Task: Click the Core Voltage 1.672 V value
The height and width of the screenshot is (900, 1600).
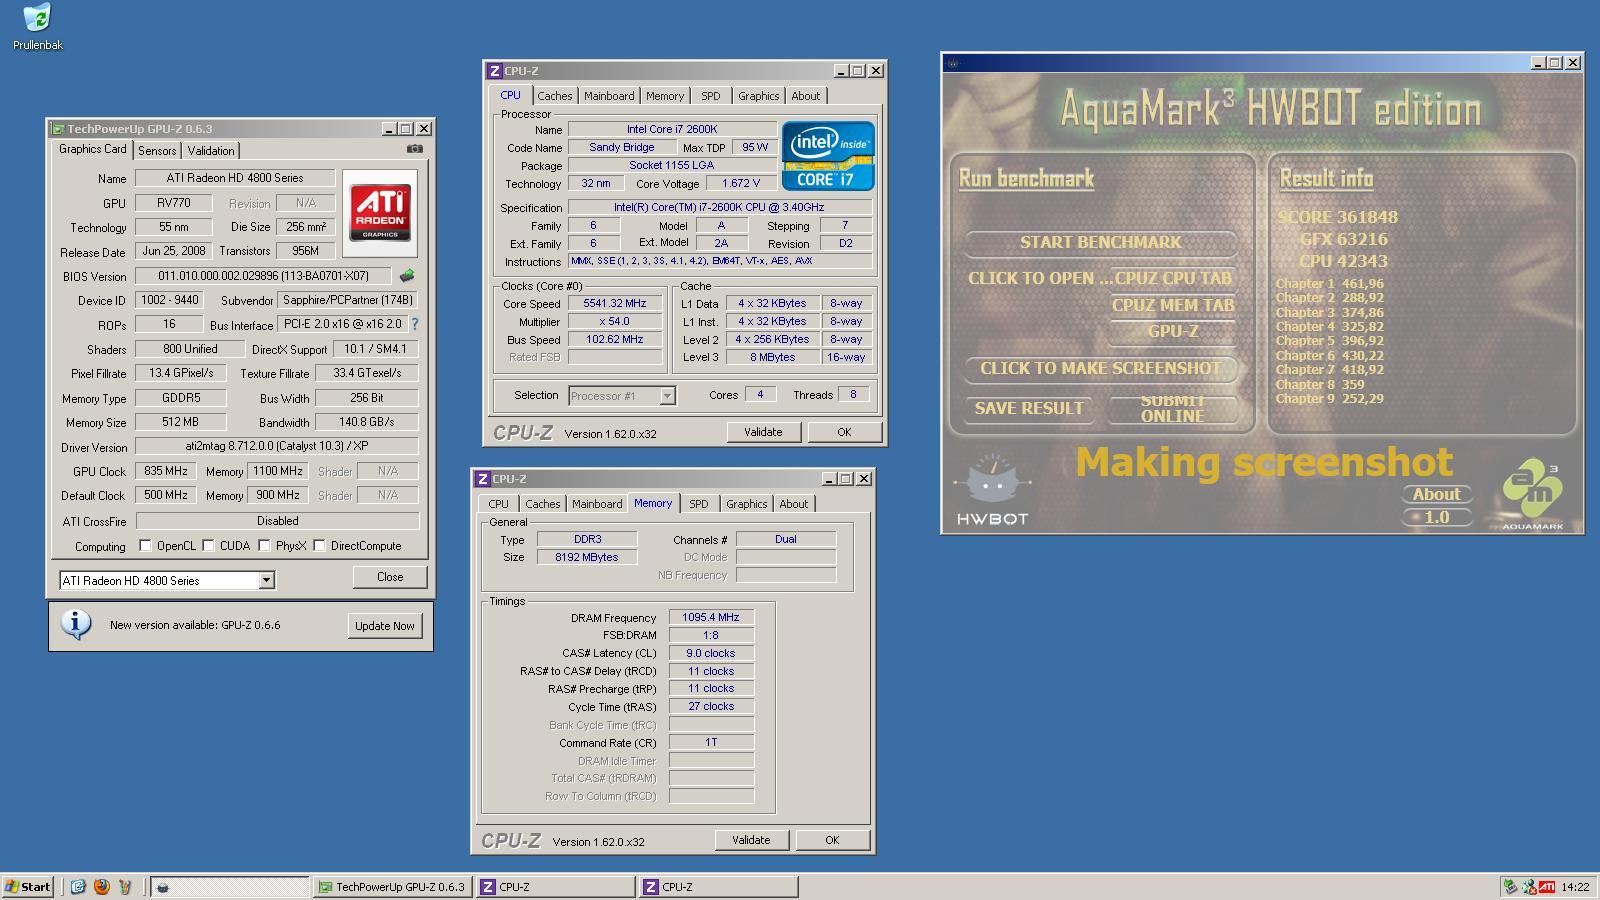Action: click(x=741, y=183)
